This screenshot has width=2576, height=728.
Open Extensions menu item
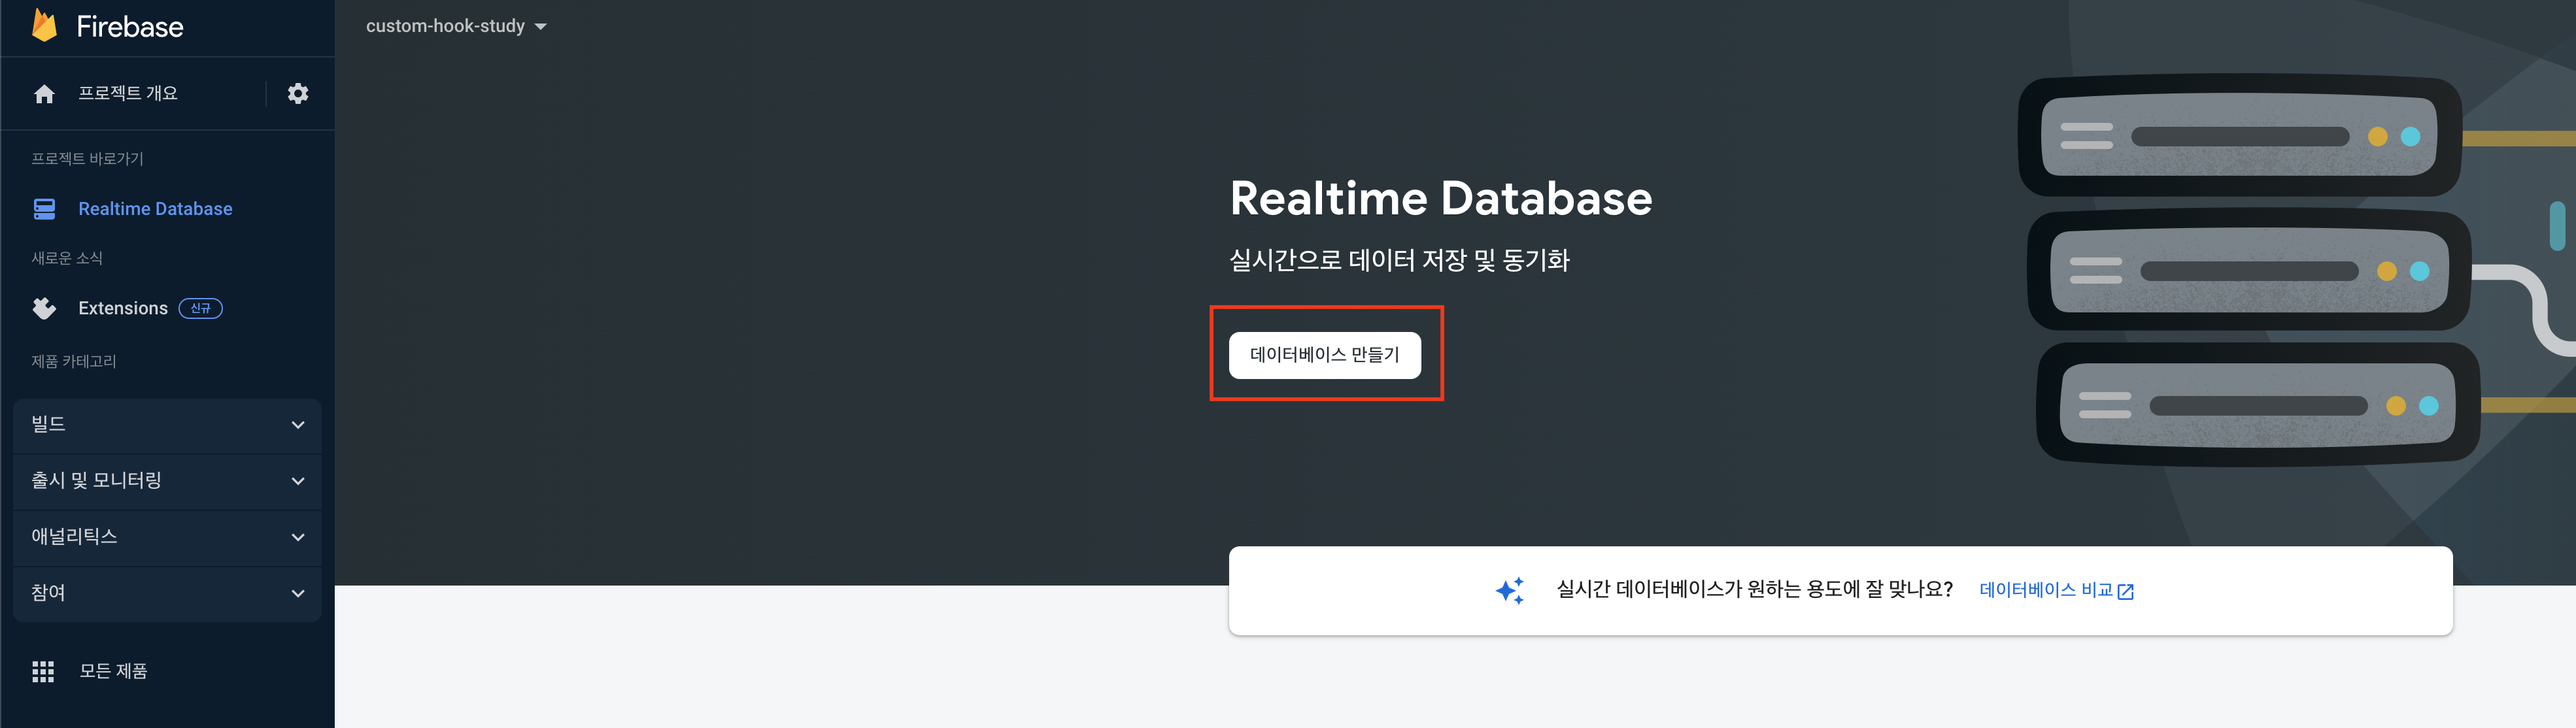[x=123, y=309]
